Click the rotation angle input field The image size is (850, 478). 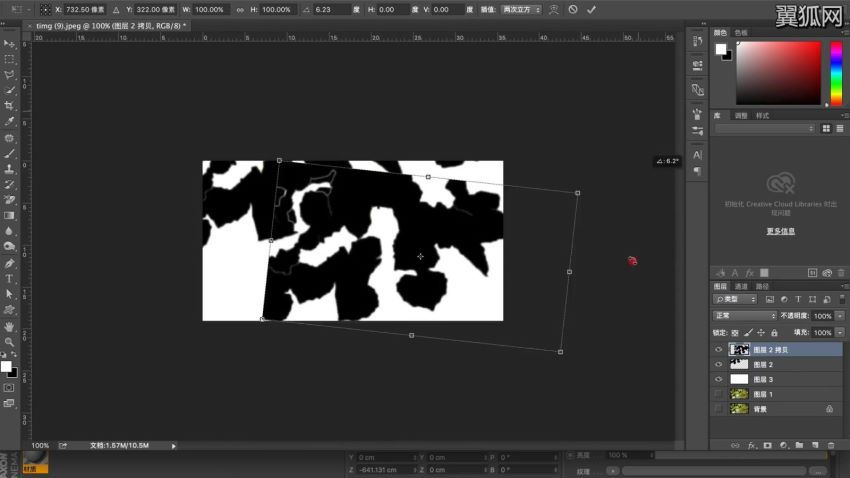(x=328, y=9)
